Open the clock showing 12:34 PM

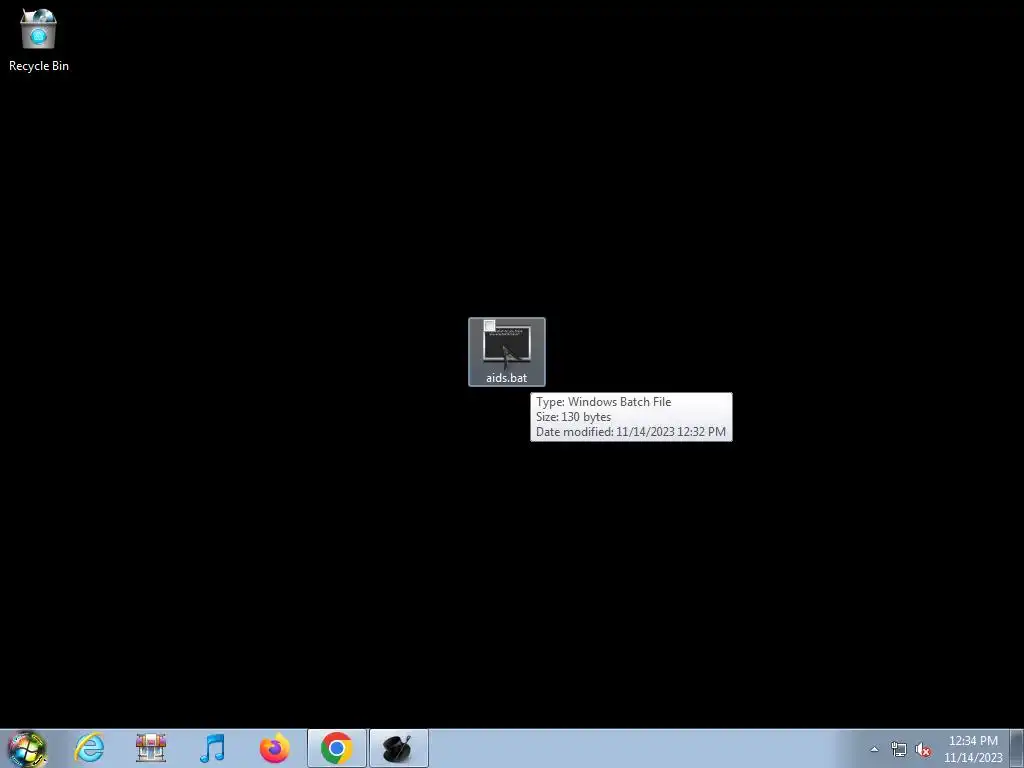(x=973, y=749)
